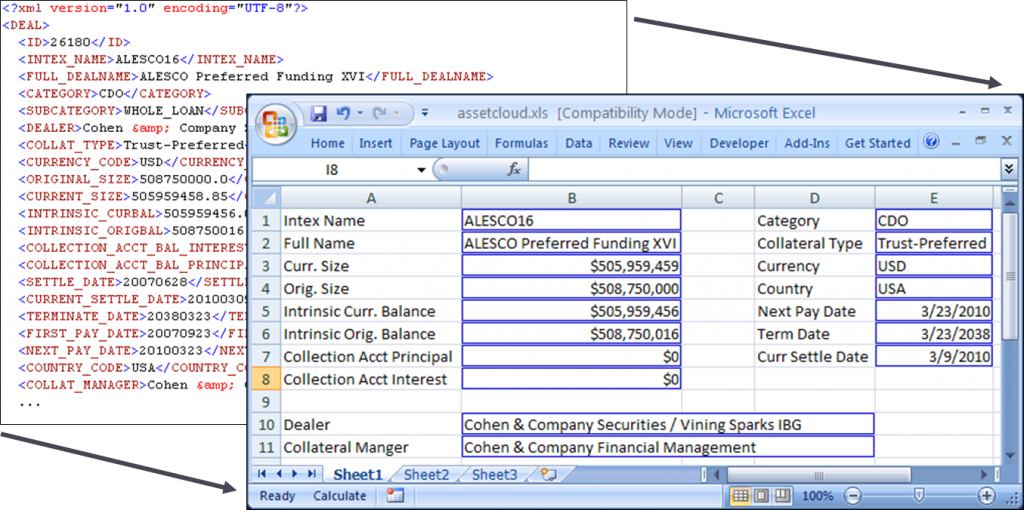Viewport: 1024px width, 510px height.
Task: Switch to Page Break Preview button
Action: click(x=782, y=496)
